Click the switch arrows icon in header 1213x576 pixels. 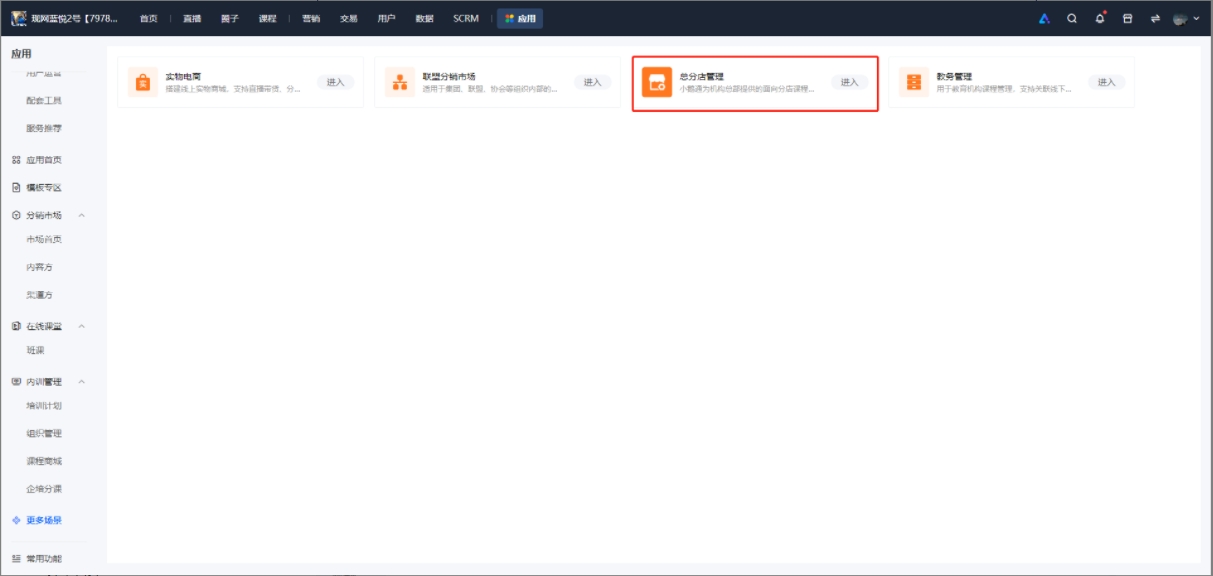(x=1155, y=18)
